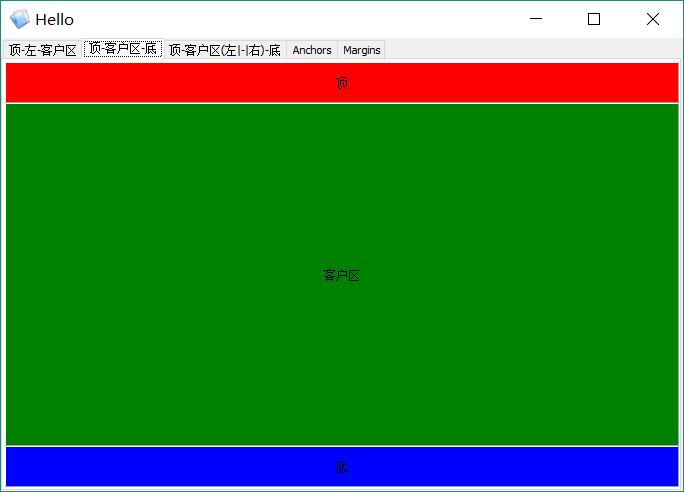Image resolution: width=684 pixels, height=492 pixels.
Task: Select the 顶-客户区-底 tab
Action: click(123, 48)
